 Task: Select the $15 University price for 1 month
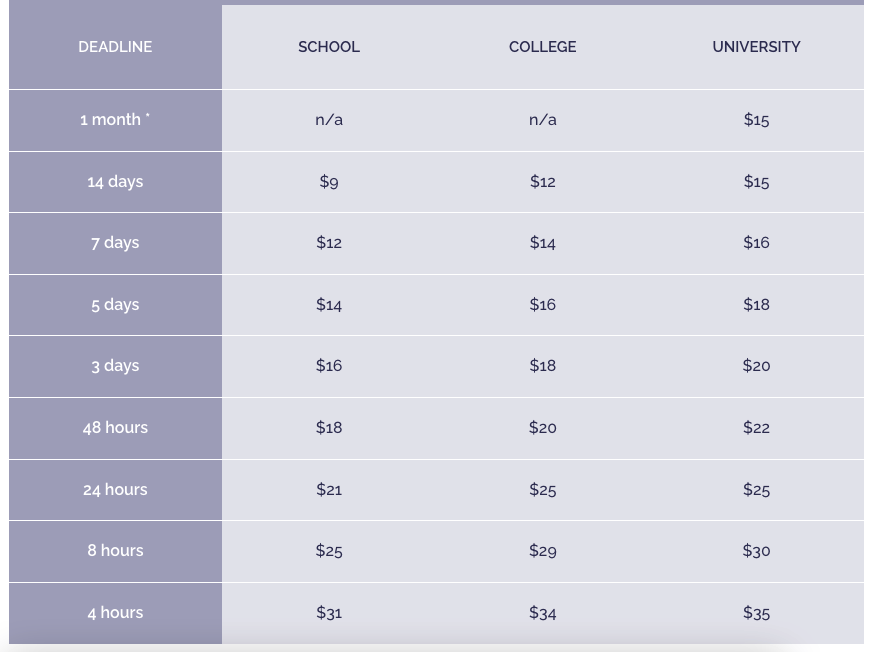pyautogui.click(x=756, y=120)
